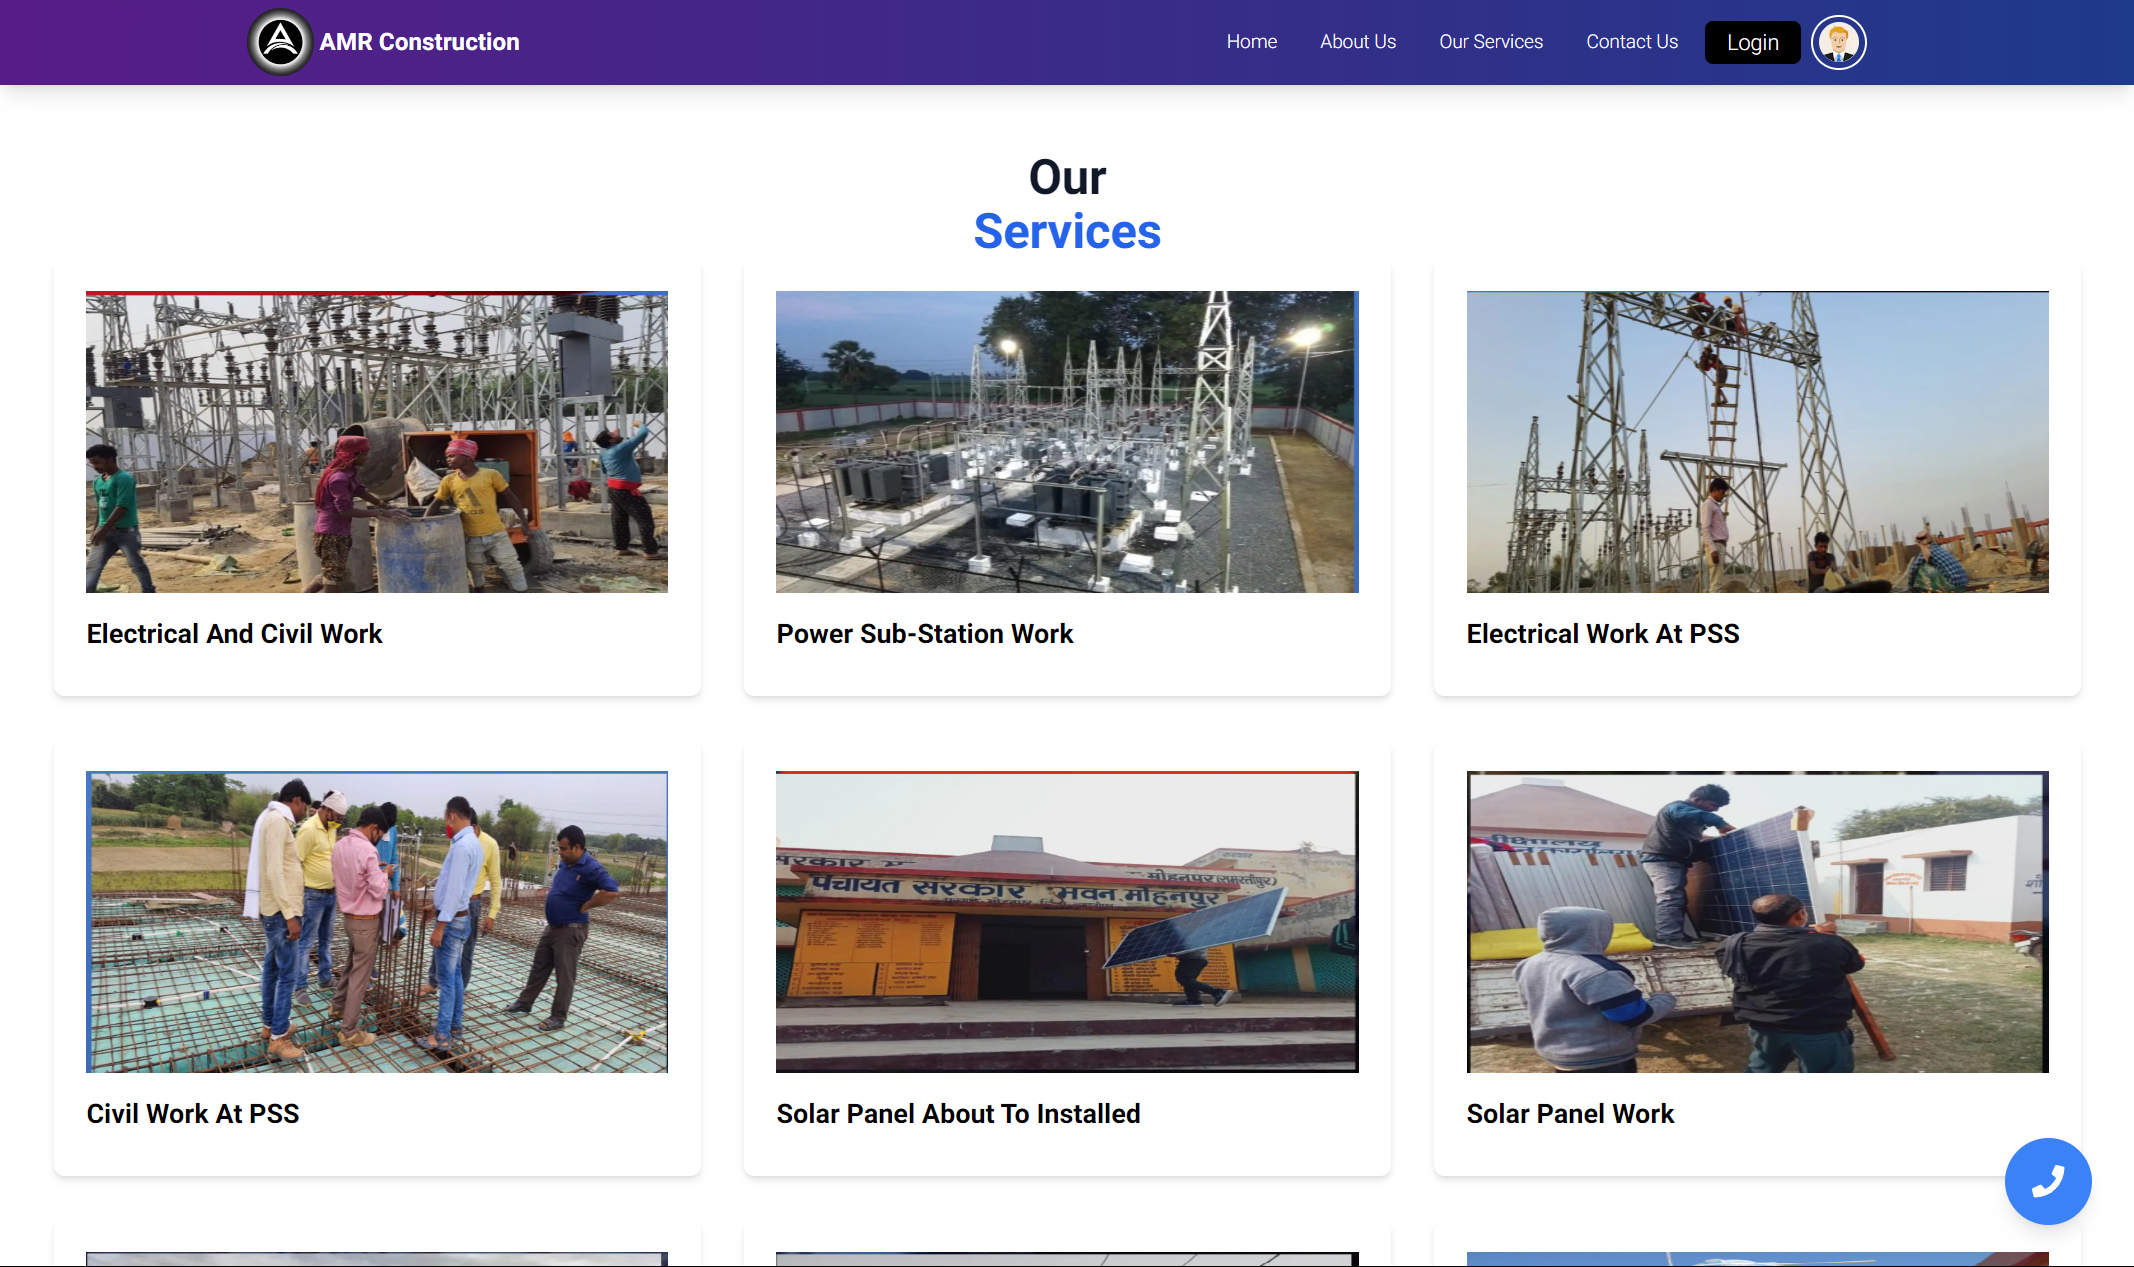
Task: Select the 'Electrical Work At PSS' title
Action: (x=1602, y=634)
